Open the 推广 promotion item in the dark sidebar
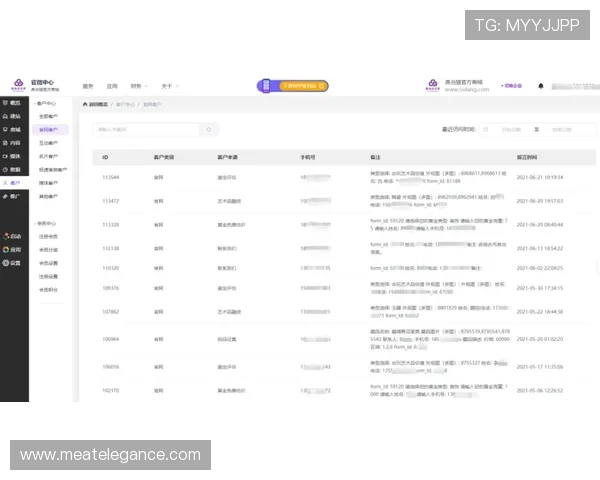 point(12,196)
